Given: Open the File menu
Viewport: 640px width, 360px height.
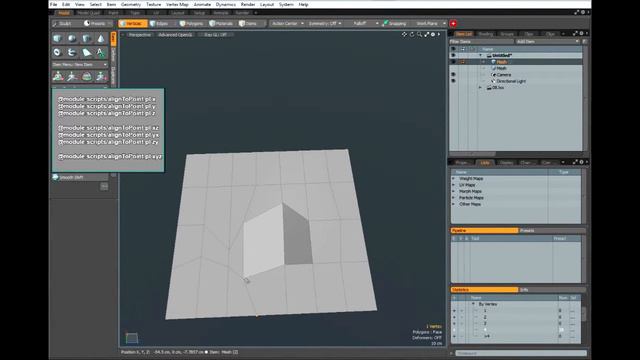Looking at the screenshot, I should coord(53,4).
